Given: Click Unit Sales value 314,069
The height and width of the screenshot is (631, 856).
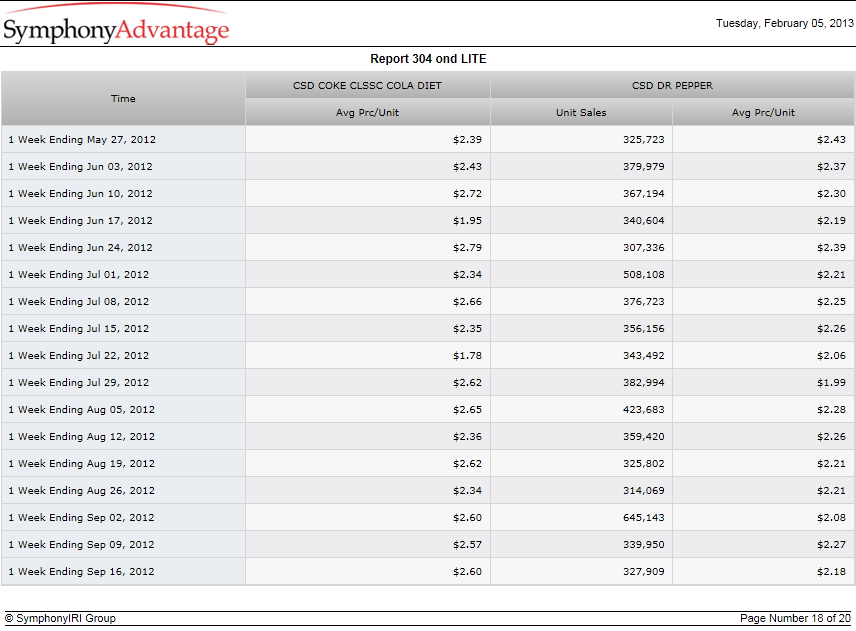Looking at the screenshot, I should tap(644, 491).
